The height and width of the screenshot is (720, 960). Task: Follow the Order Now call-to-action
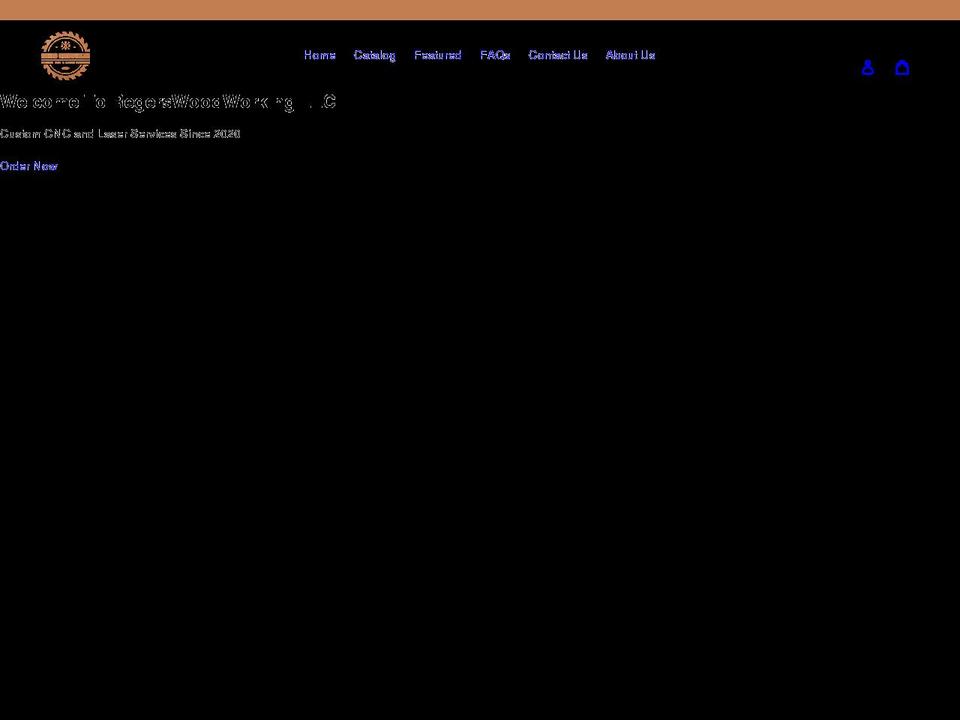29,166
